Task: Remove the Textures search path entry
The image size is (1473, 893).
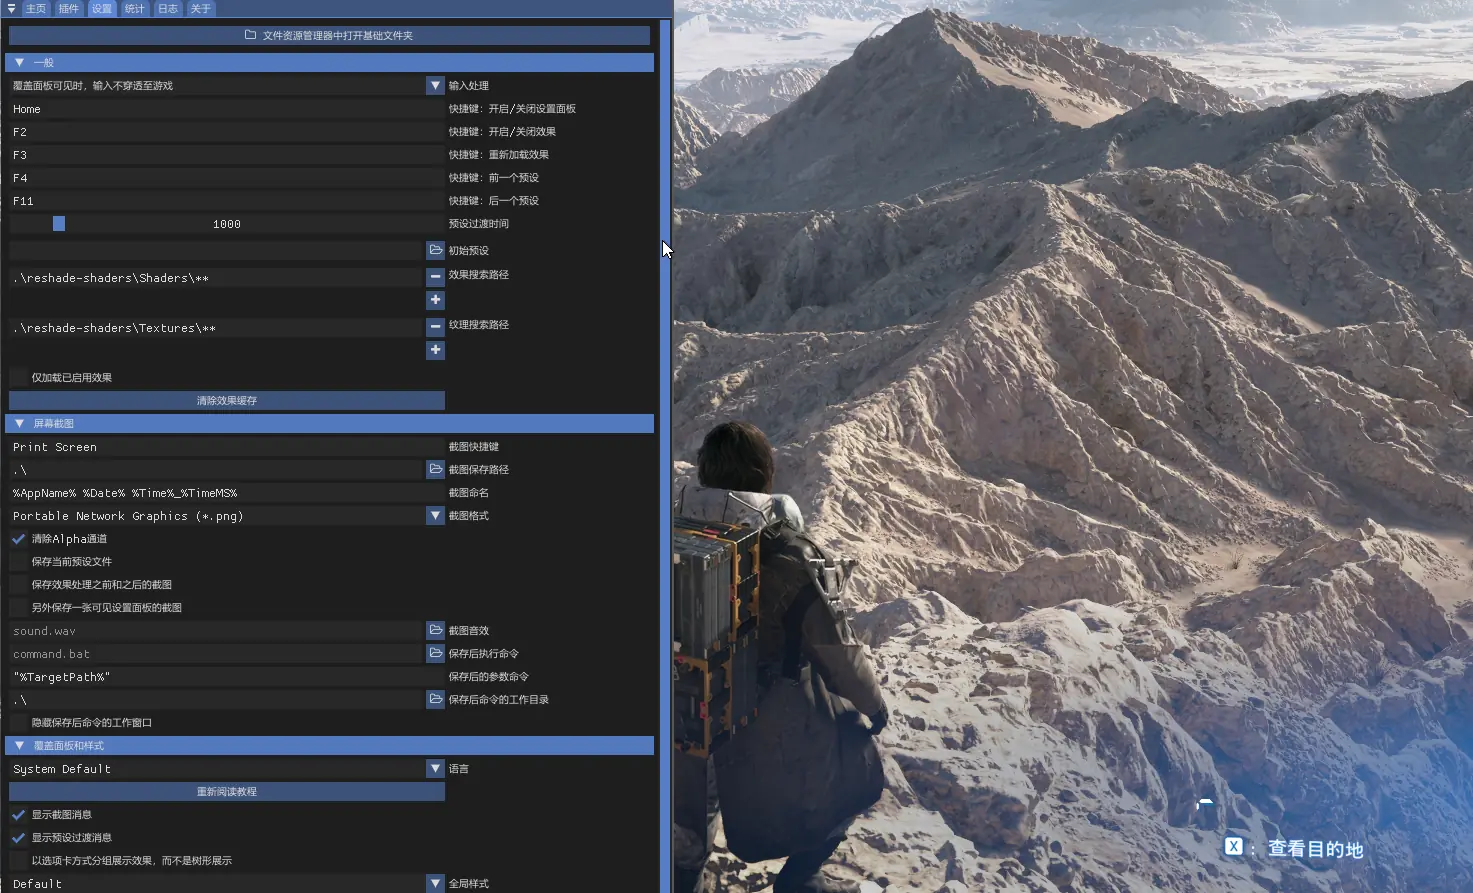Action: (x=435, y=327)
